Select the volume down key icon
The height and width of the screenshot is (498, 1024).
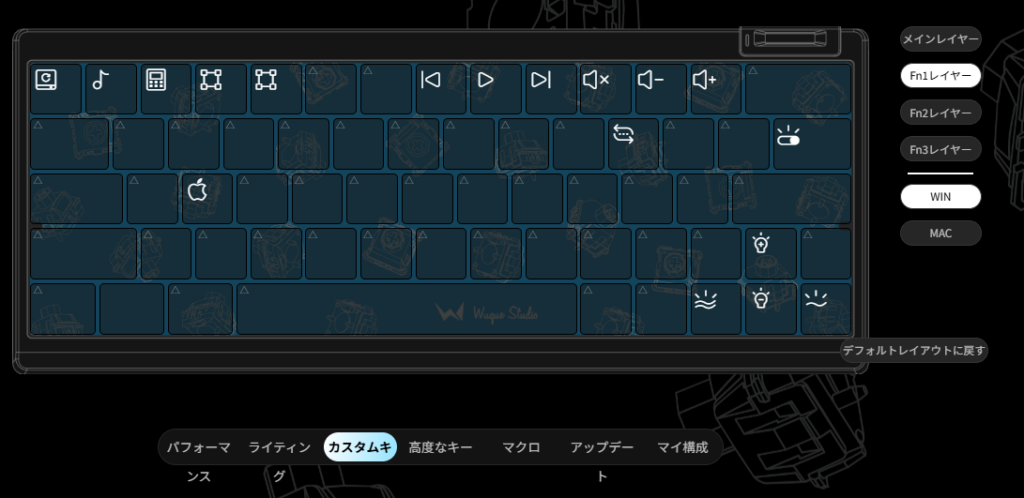coord(650,80)
